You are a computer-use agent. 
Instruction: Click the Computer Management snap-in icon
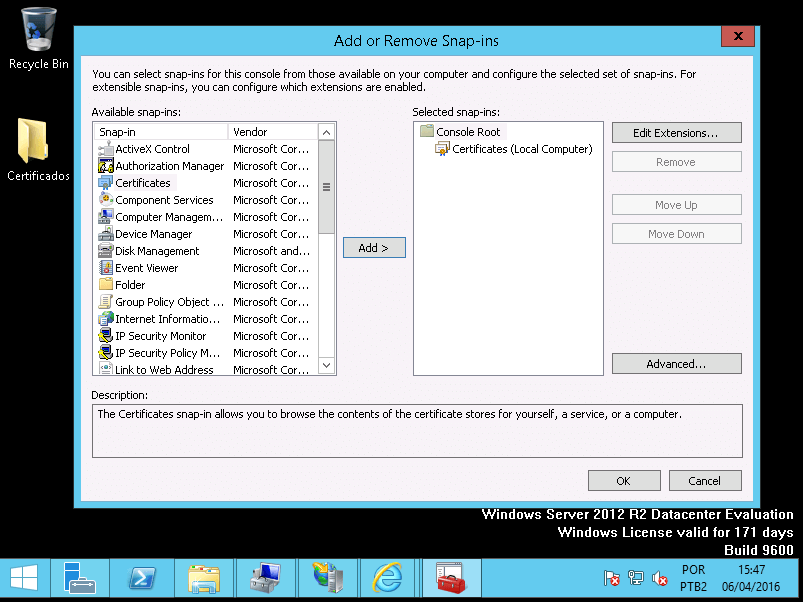click(105, 217)
